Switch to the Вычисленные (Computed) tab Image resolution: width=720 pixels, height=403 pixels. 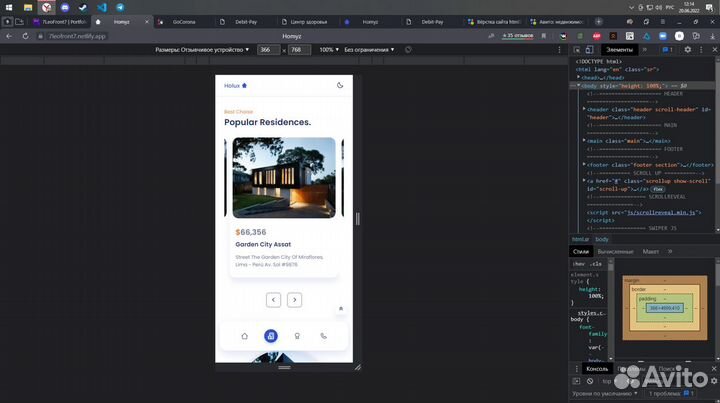click(x=615, y=252)
